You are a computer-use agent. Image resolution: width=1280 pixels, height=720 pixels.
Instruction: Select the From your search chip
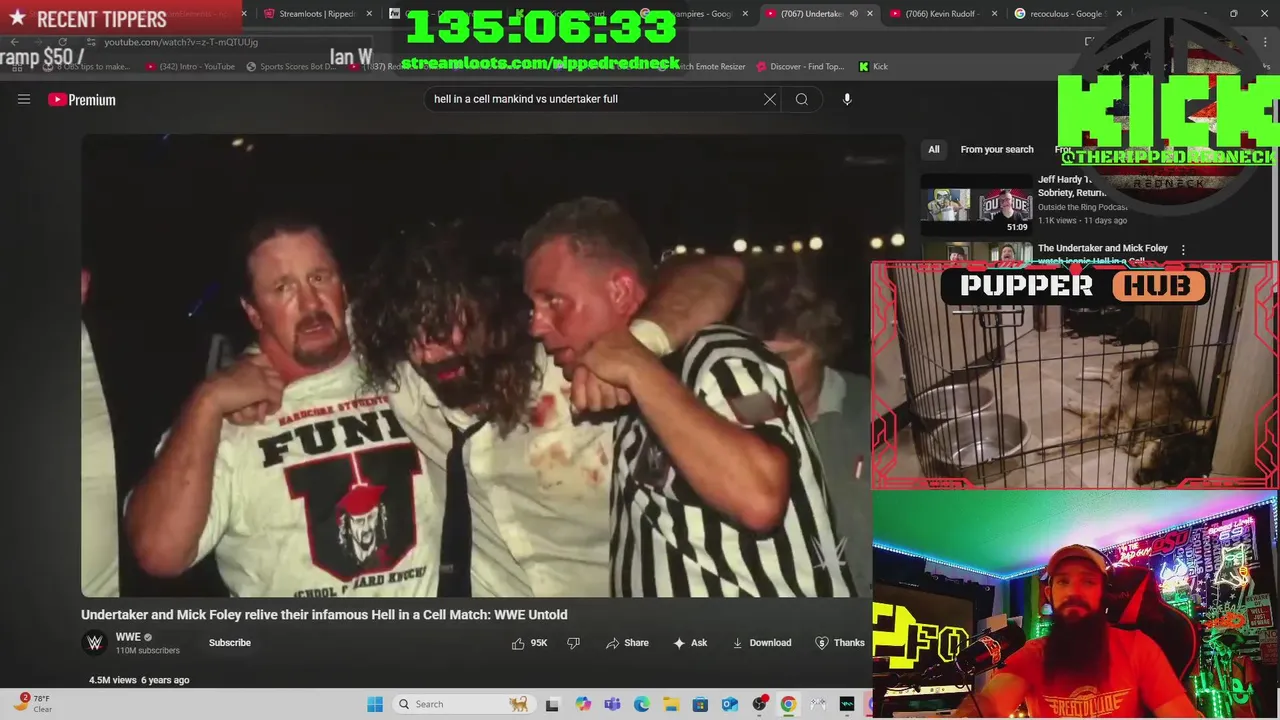click(x=997, y=150)
